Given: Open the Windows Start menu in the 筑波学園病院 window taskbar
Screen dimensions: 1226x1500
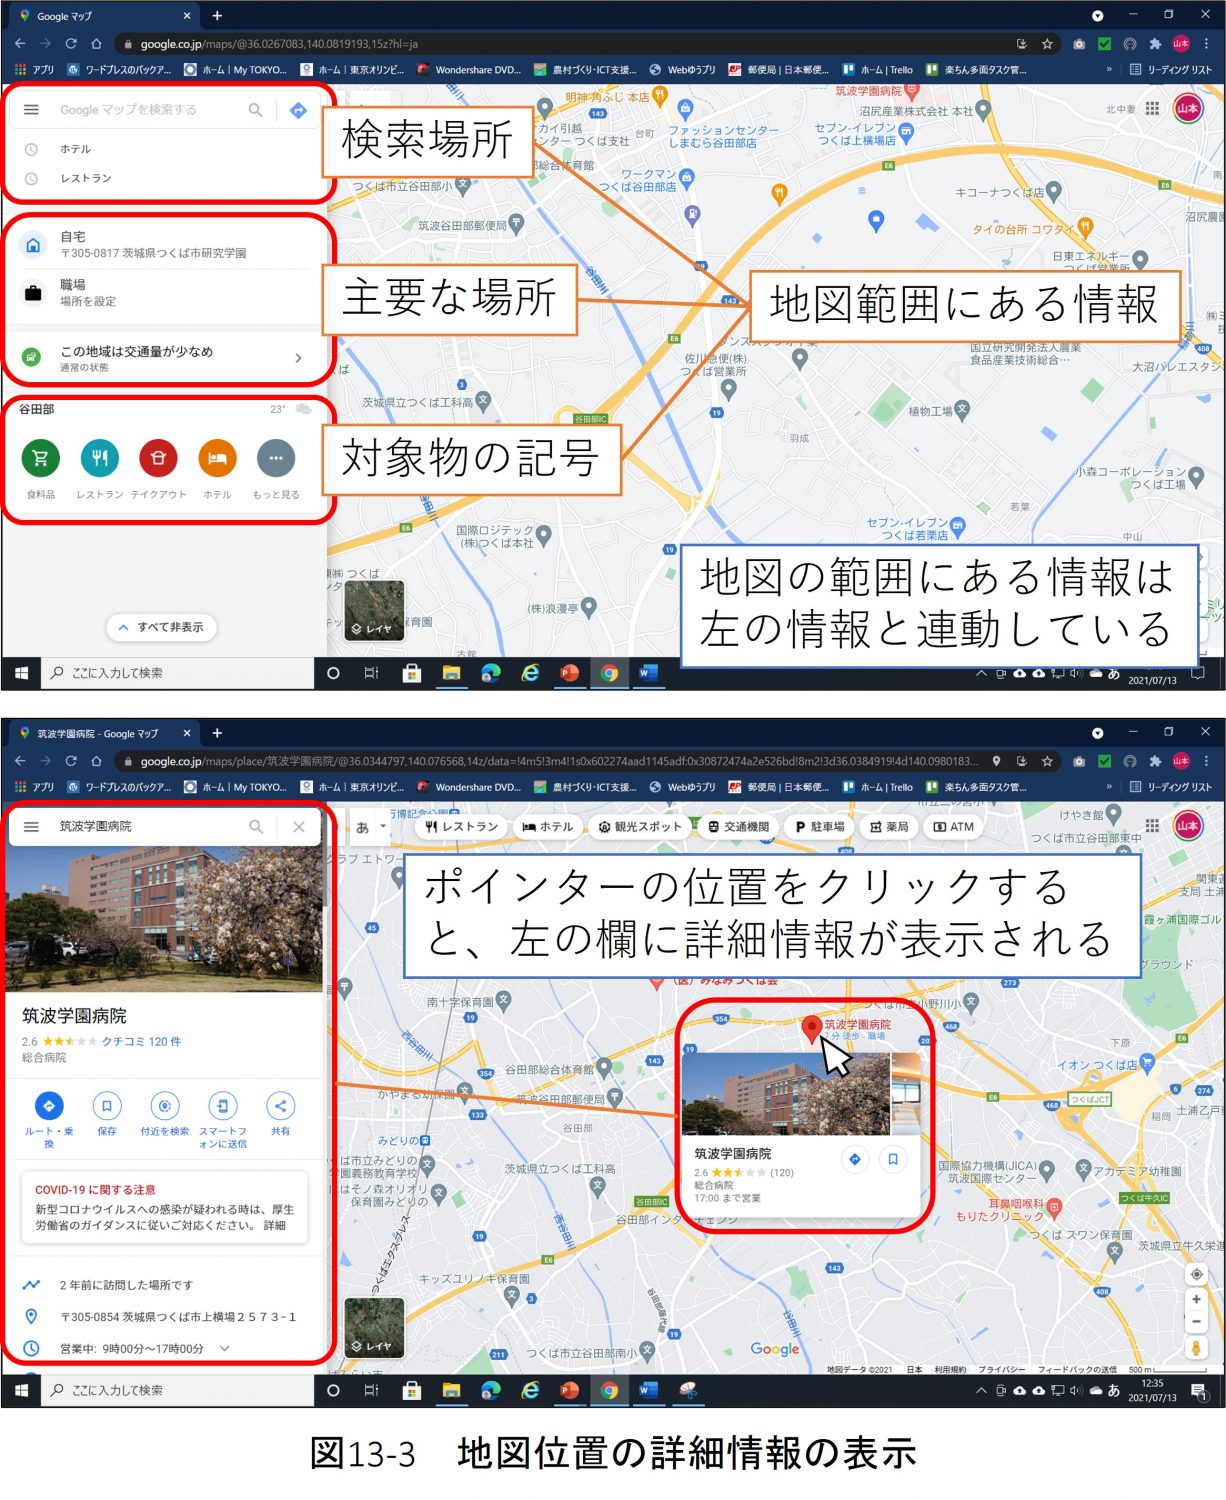Looking at the screenshot, I should [x=21, y=1390].
